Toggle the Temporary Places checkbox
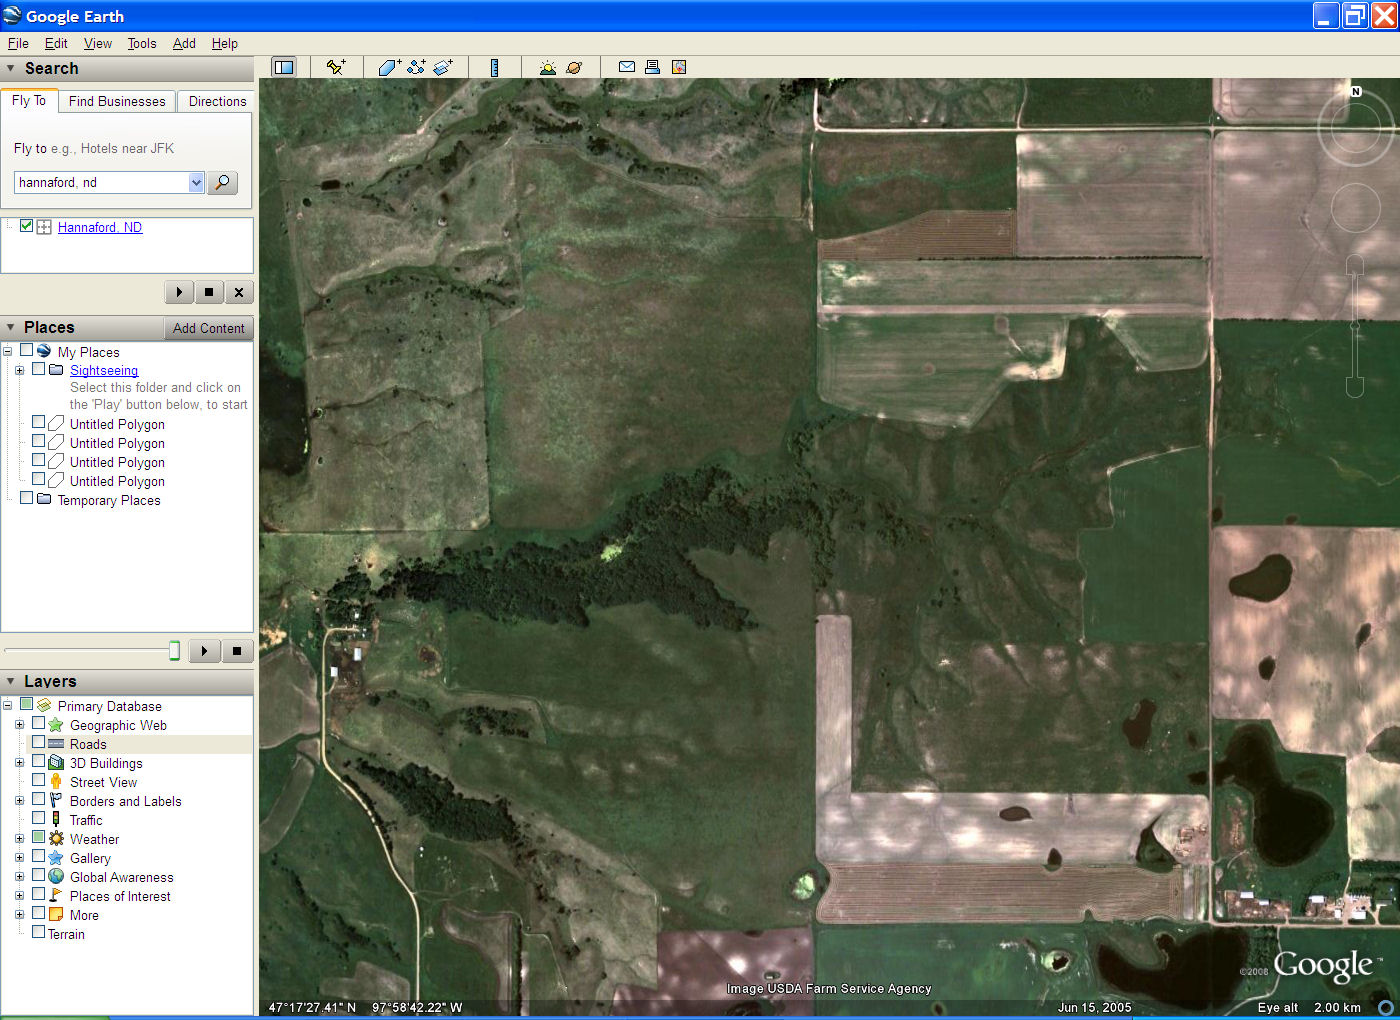Image resolution: width=1400 pixels, height=1020 pixels. [27, 498]
